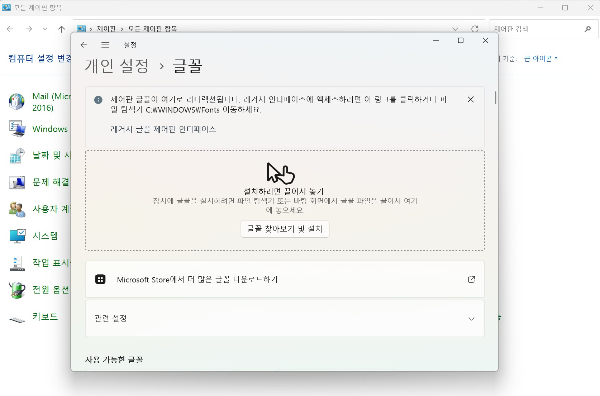600x396 pixels.
Task: Click the Microsoft Store icon
Action: pyautogui.click(x=100, y=279)
